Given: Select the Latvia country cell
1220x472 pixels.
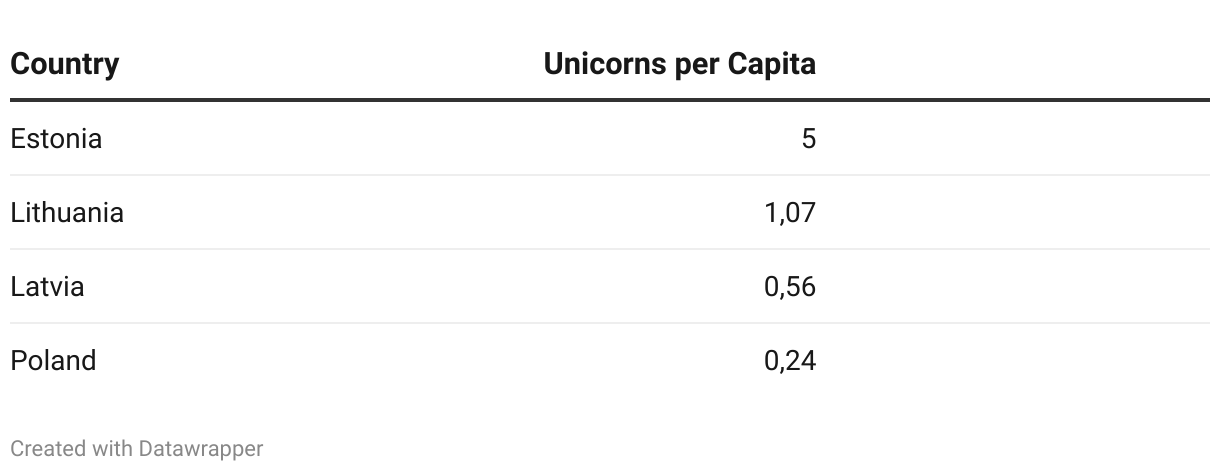Looking at the screenshot, I should coord(47,287).
